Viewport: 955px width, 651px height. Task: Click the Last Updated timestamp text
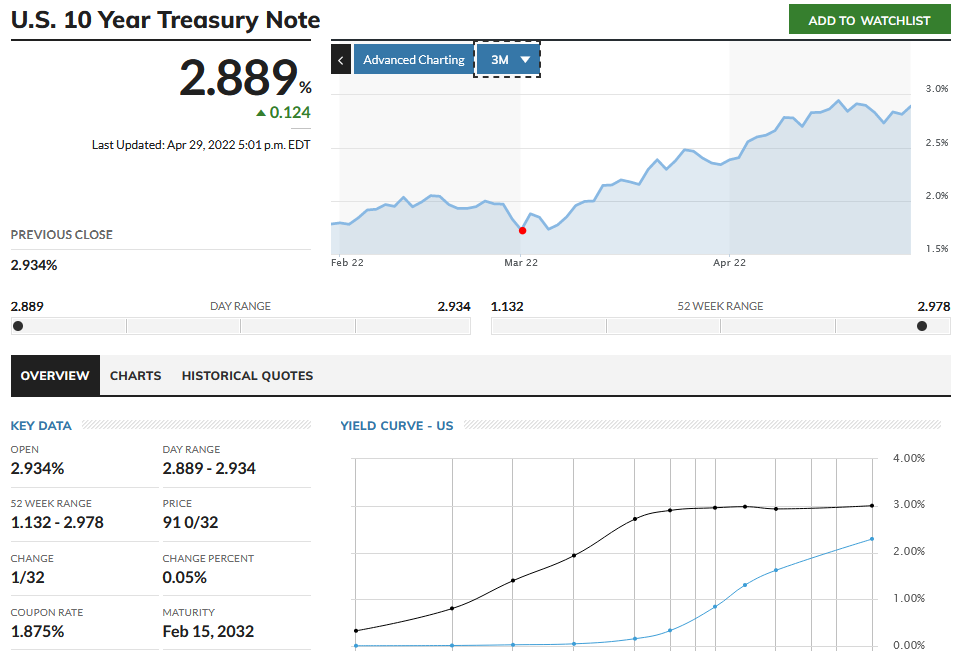click(201, 145)
